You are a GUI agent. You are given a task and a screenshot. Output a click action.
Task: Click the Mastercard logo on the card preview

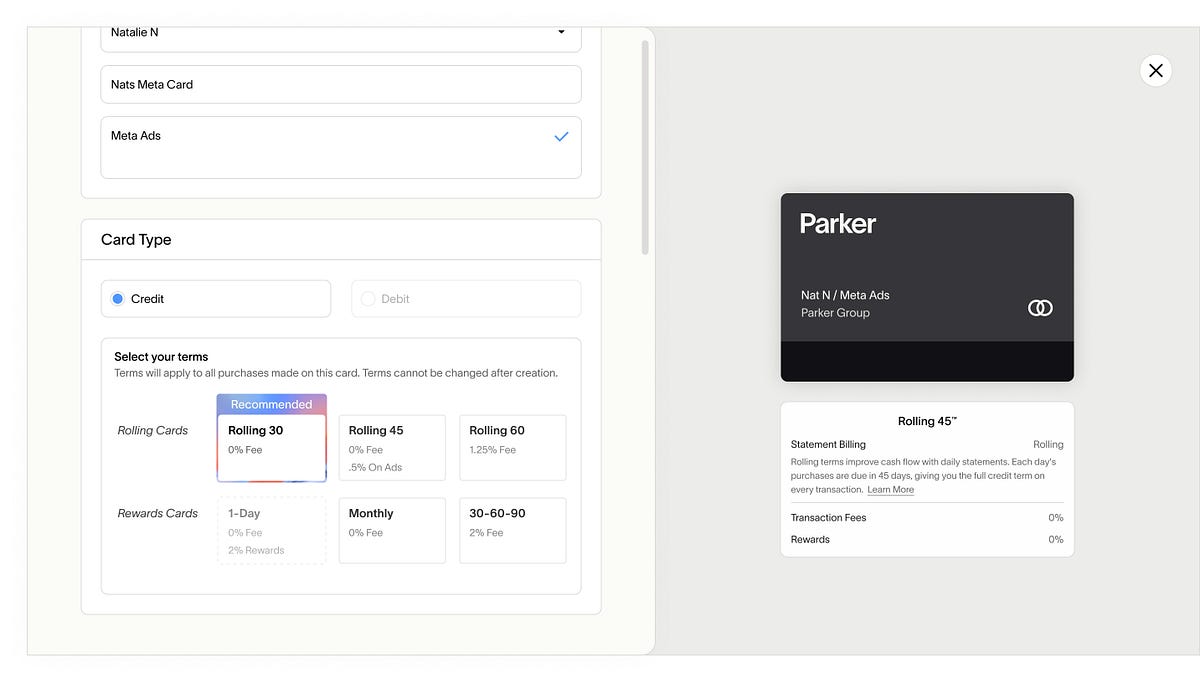(1040, 308)
